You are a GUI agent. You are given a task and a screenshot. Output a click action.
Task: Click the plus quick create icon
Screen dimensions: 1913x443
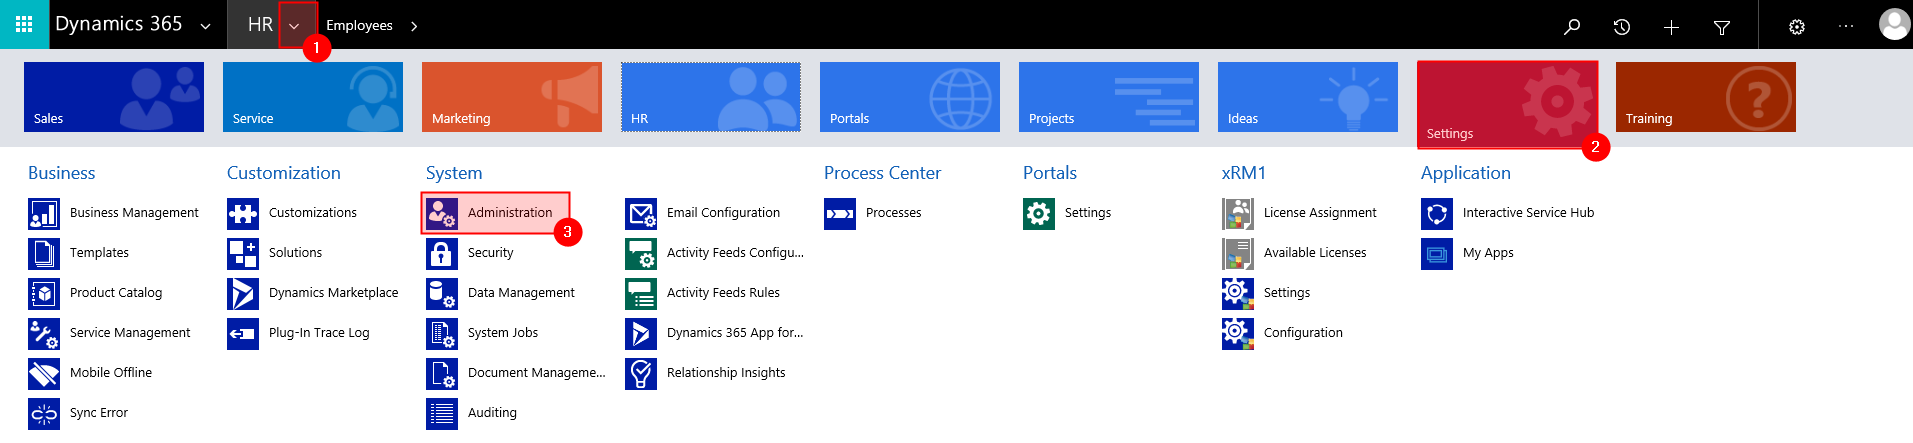1671,27
